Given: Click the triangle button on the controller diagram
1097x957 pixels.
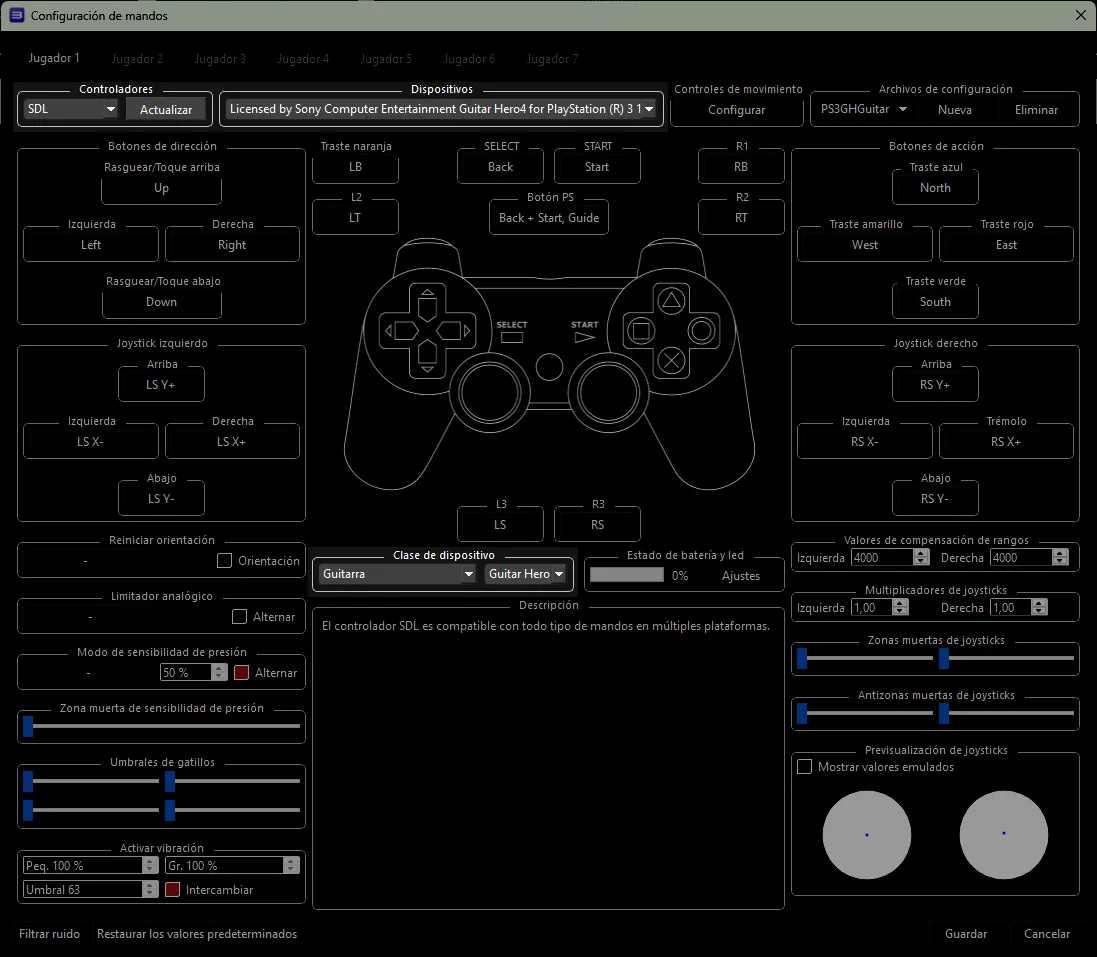Looking at the screenshot, I should (x=672, y=301).
